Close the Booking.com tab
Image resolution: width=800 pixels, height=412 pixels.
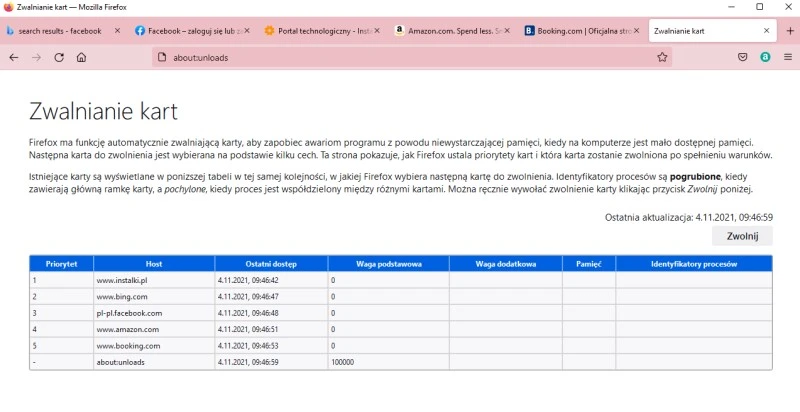tap(636, 31)
